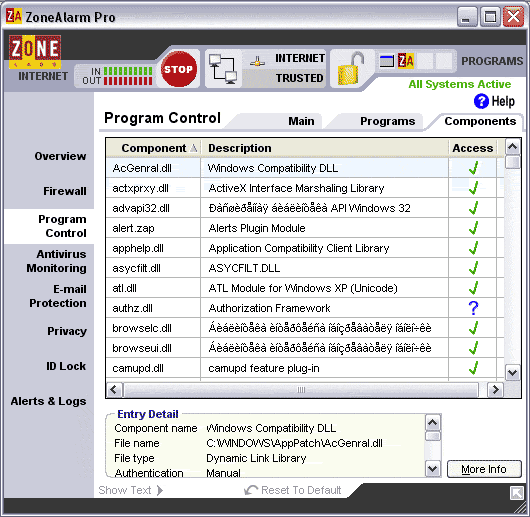
Task: Click the window icon beside the ZA program icon
Action: (387, 61)
